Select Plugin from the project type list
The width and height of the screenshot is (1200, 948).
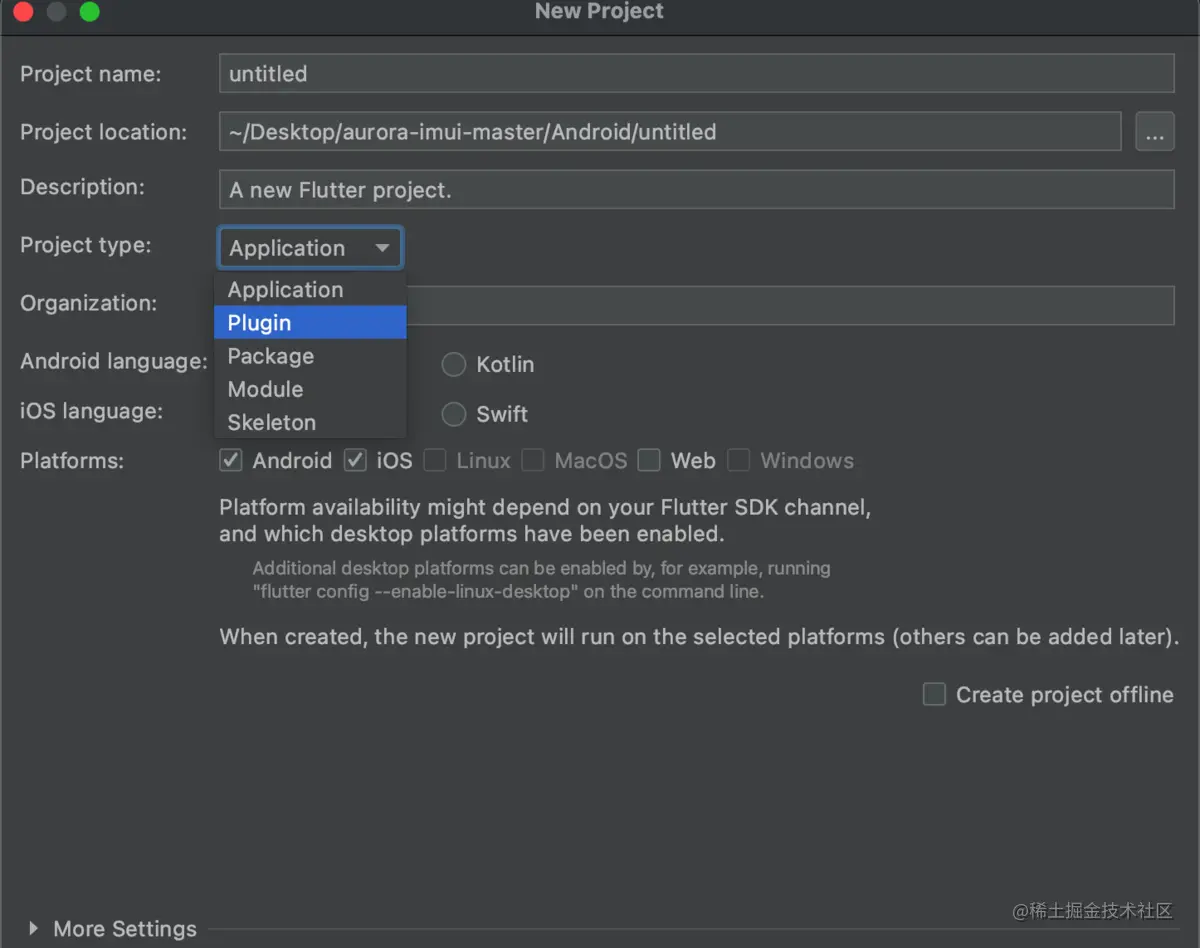click(310, 323)
